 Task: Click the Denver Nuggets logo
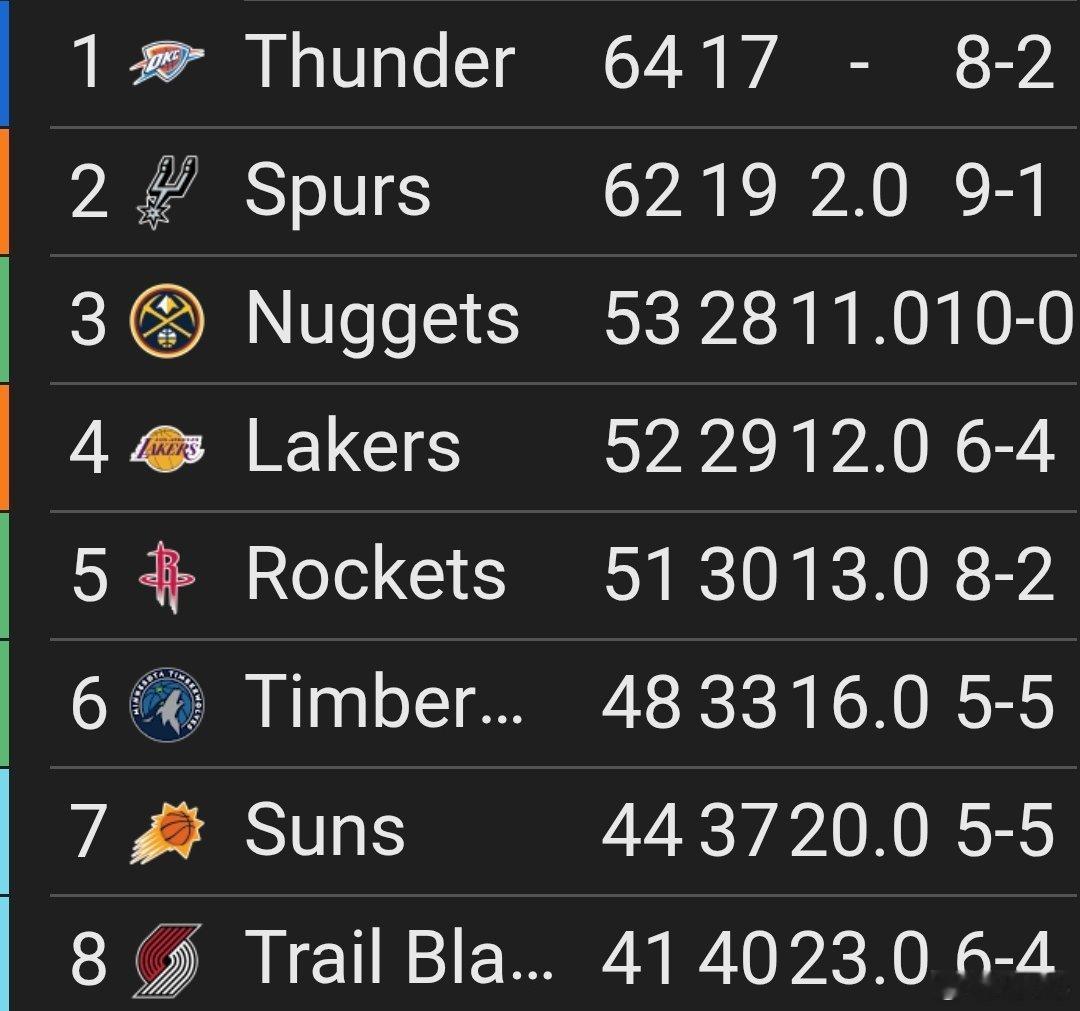pos(167,319)
